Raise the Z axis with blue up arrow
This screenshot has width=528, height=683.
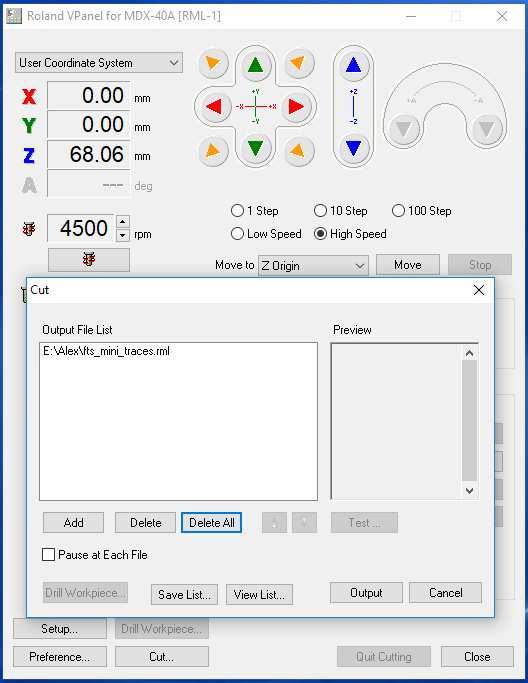tap(353, 66)
